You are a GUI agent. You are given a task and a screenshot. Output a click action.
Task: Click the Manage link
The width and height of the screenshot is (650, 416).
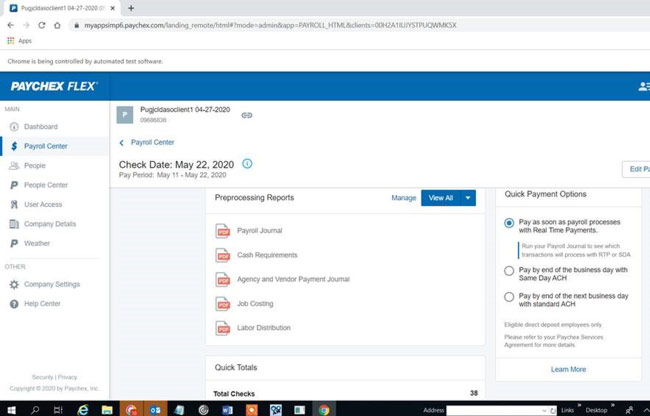403,198
